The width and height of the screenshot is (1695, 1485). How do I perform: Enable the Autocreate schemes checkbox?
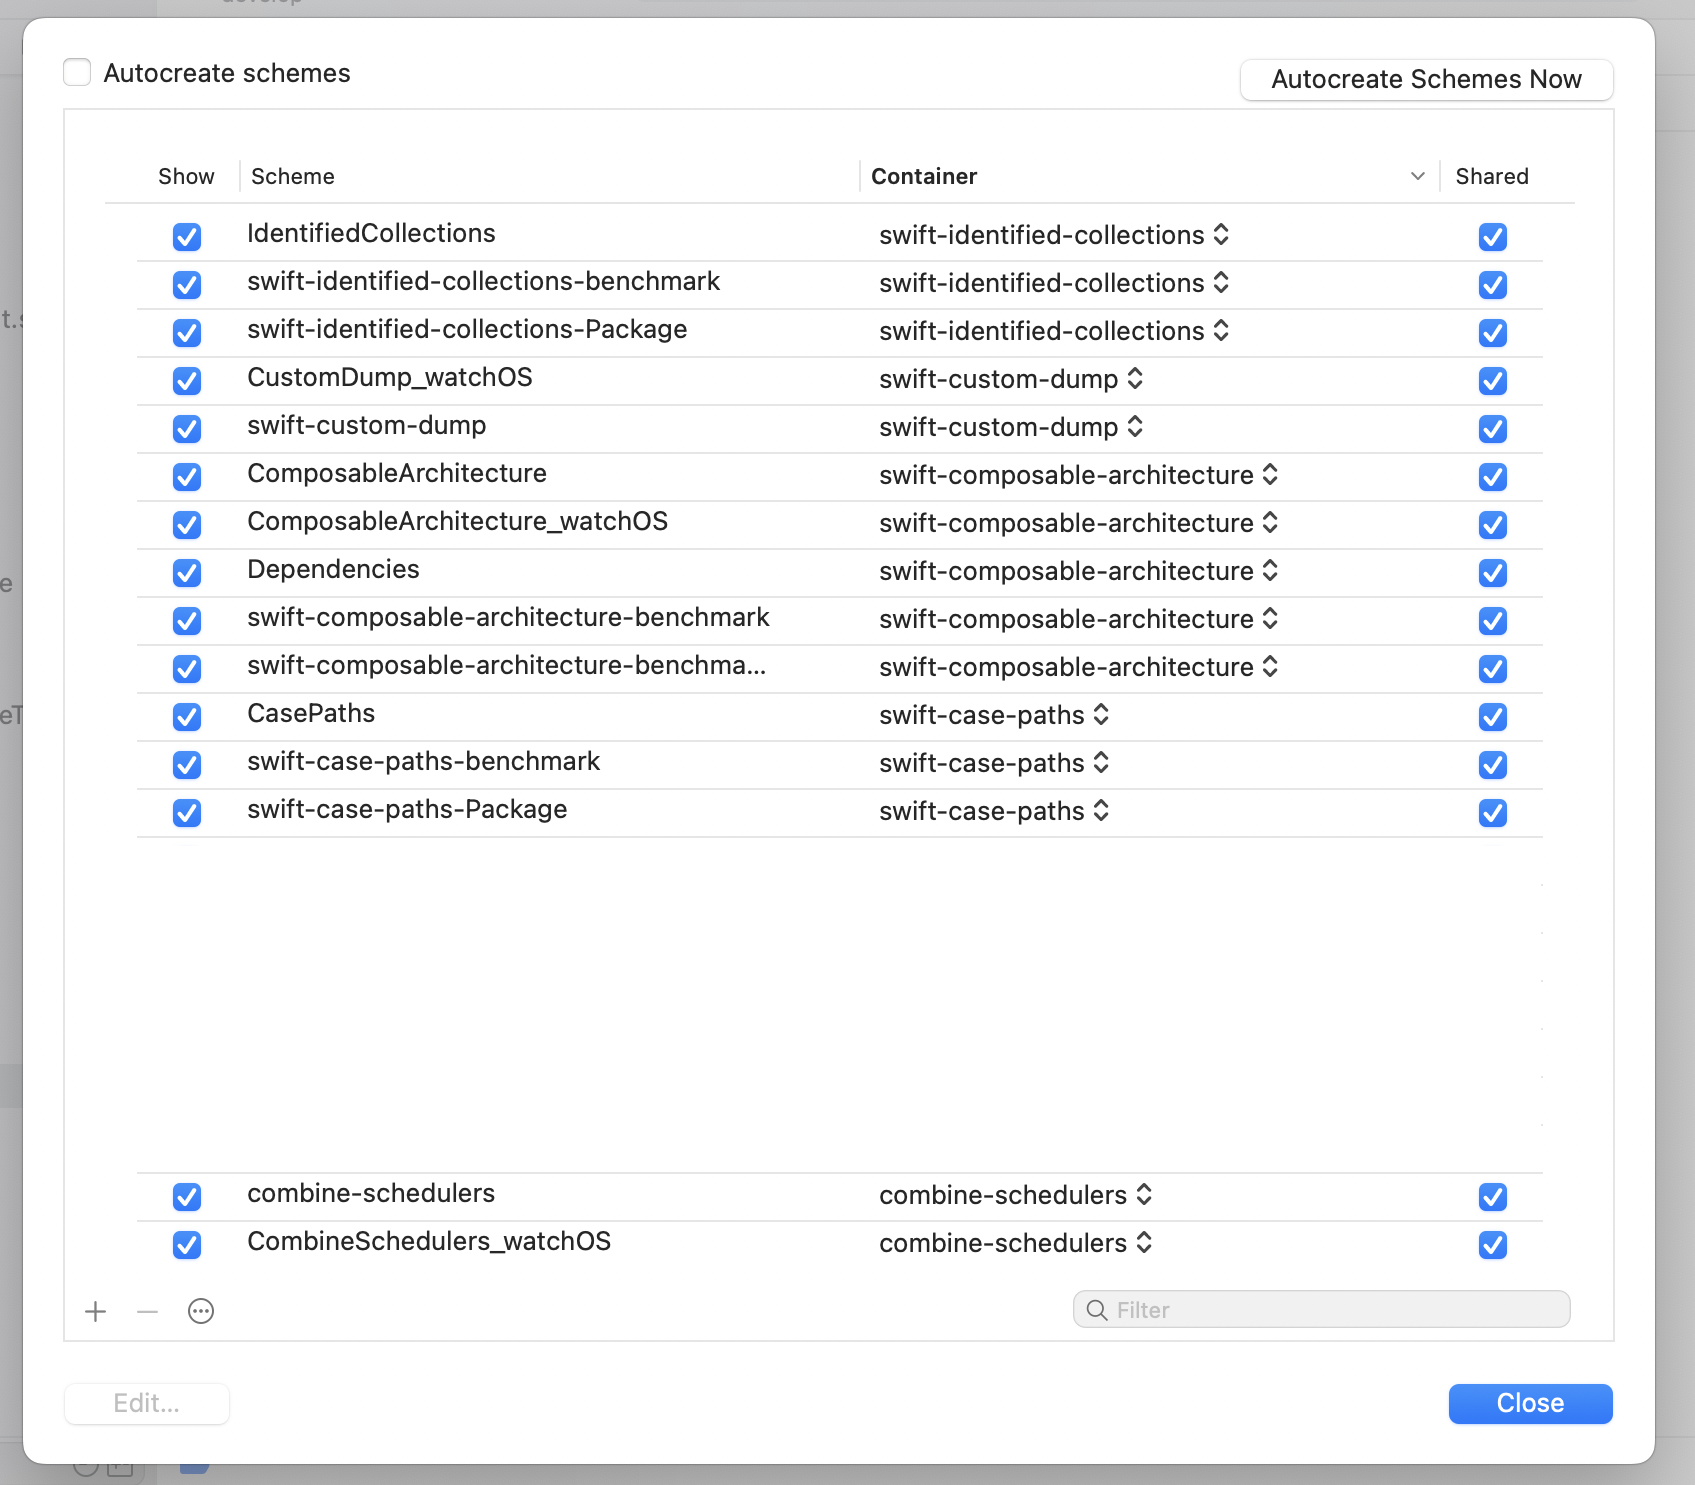point(77,72)
